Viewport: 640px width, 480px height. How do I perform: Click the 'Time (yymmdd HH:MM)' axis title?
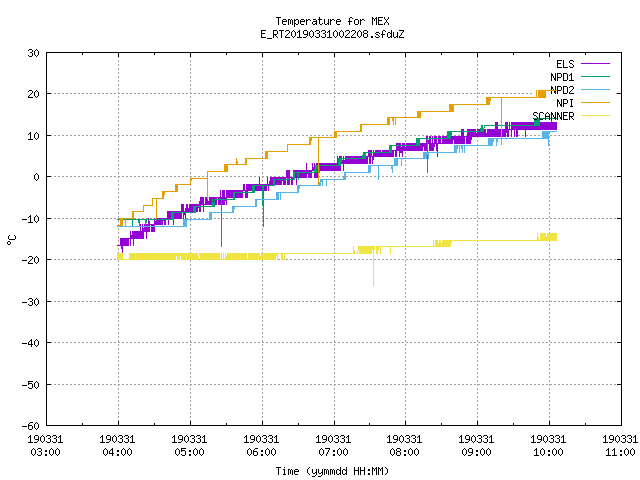click(332, 471)
